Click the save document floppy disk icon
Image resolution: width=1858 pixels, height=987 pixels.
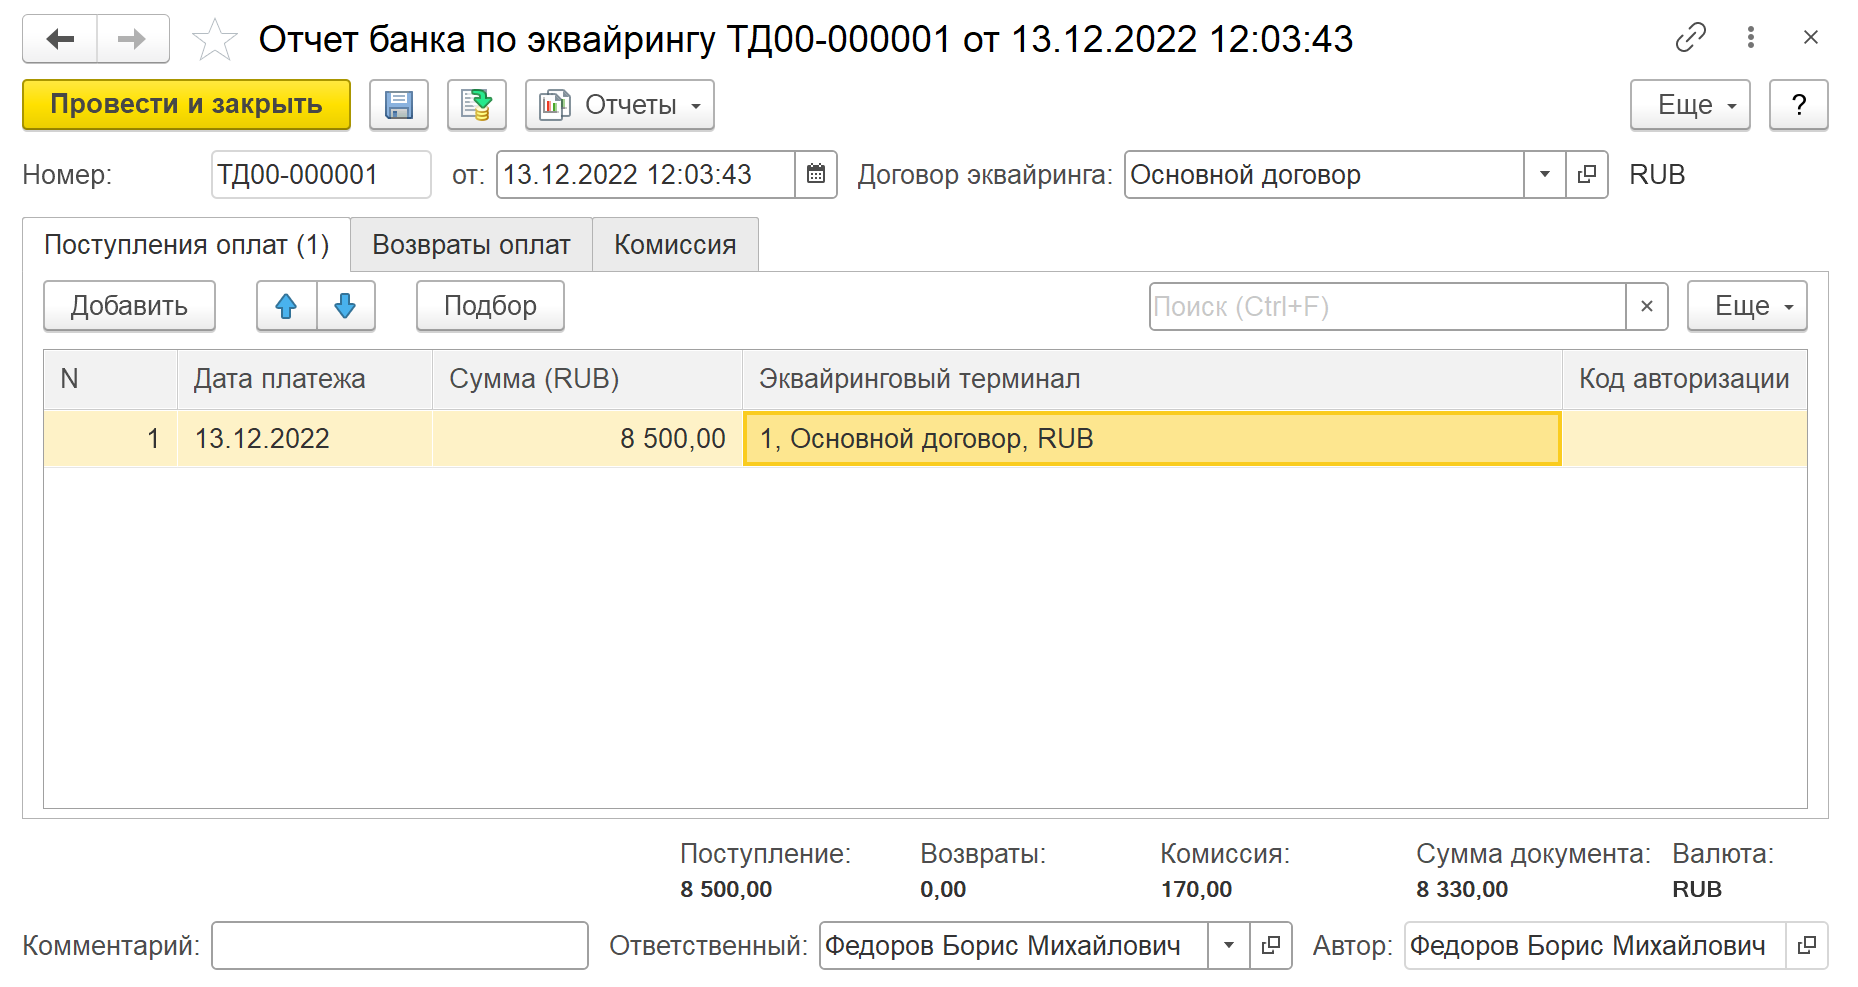398,105
